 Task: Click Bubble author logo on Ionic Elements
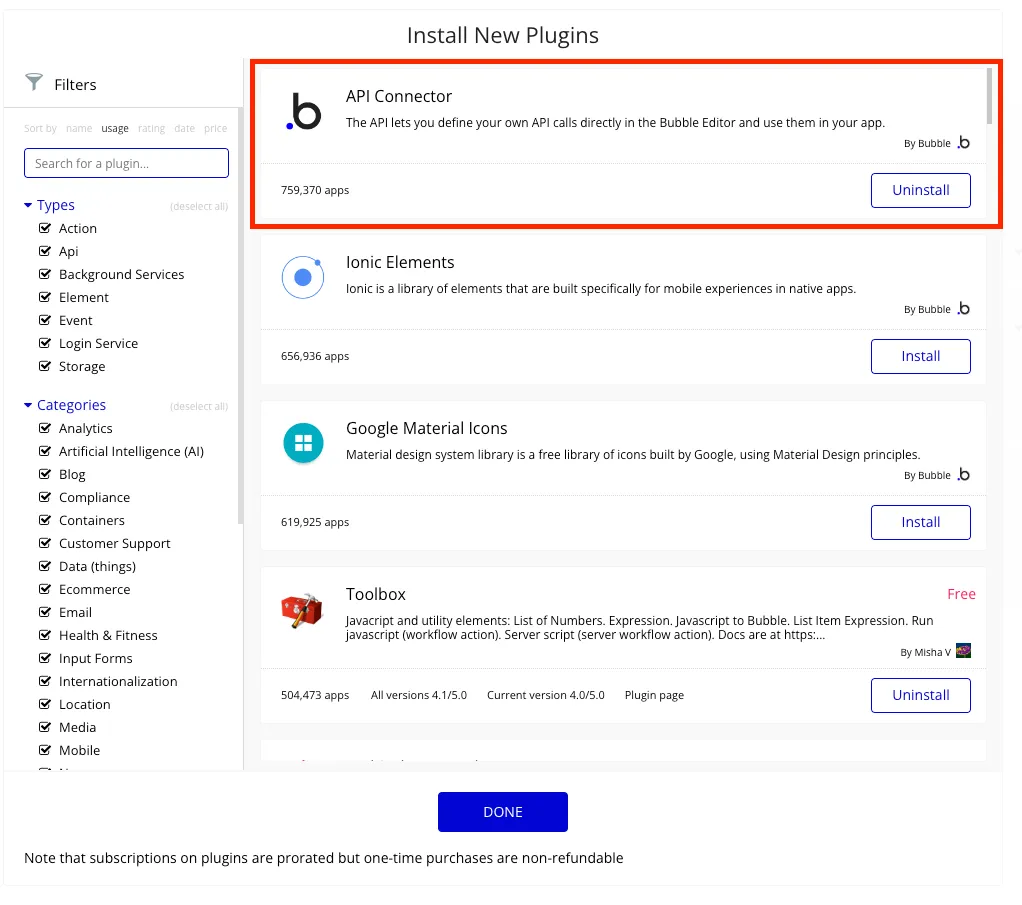pyautogui.click(x=964, y=308)
